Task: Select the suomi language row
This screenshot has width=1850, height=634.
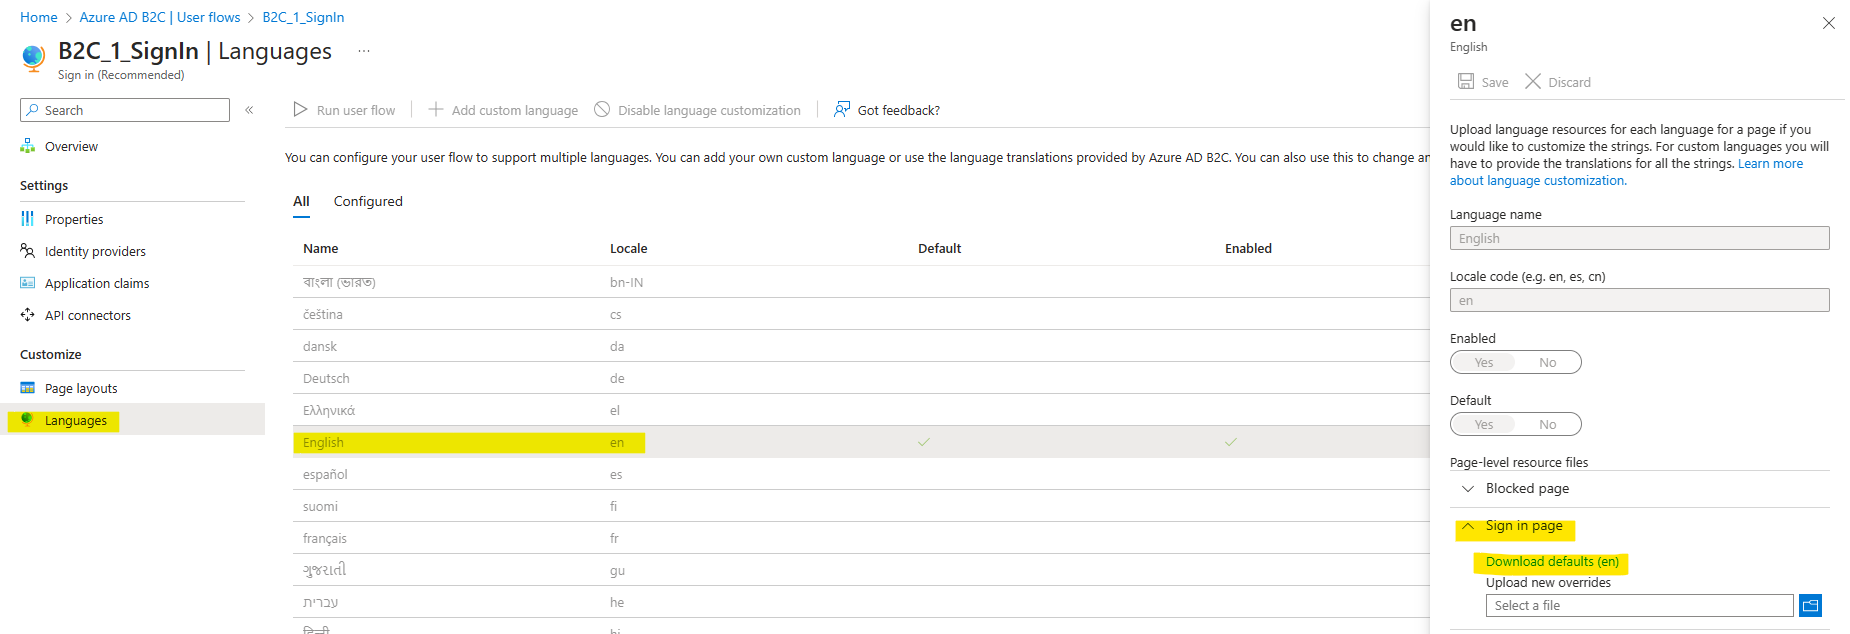Action: (x=861, y=506)
